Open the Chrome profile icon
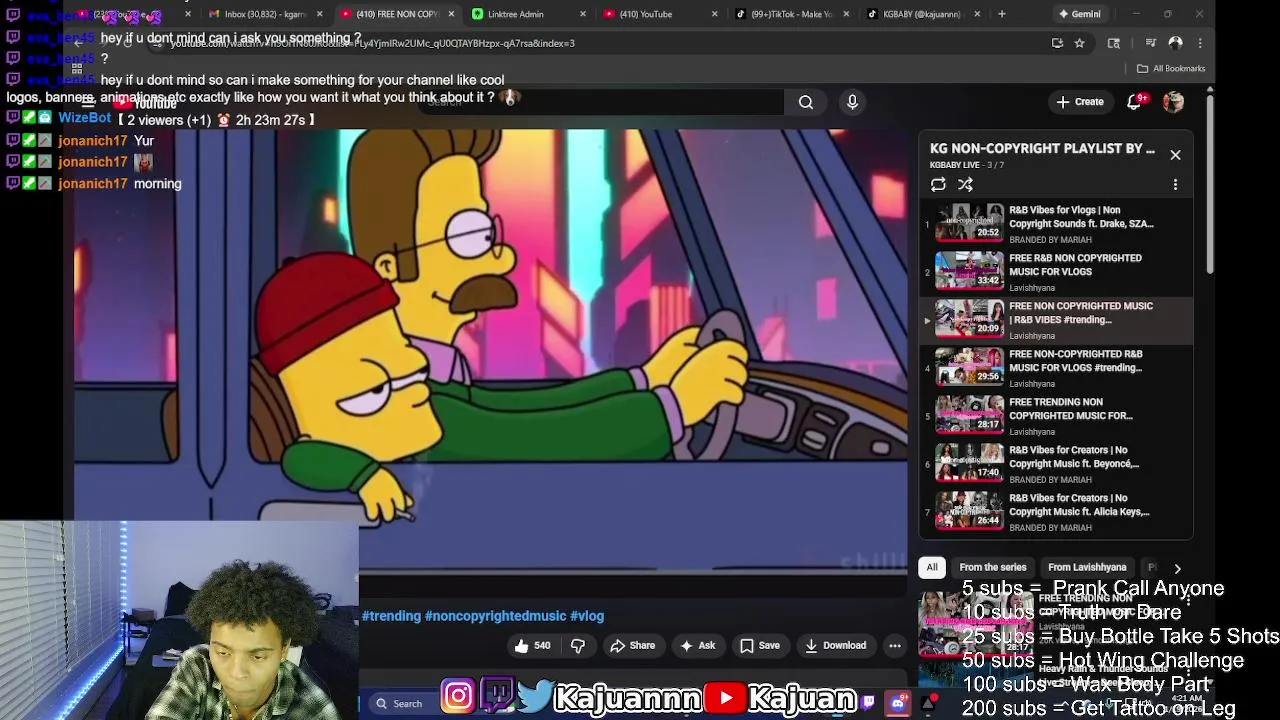The width and height of the screenshot is (1280, 720). click(1175, 43)
